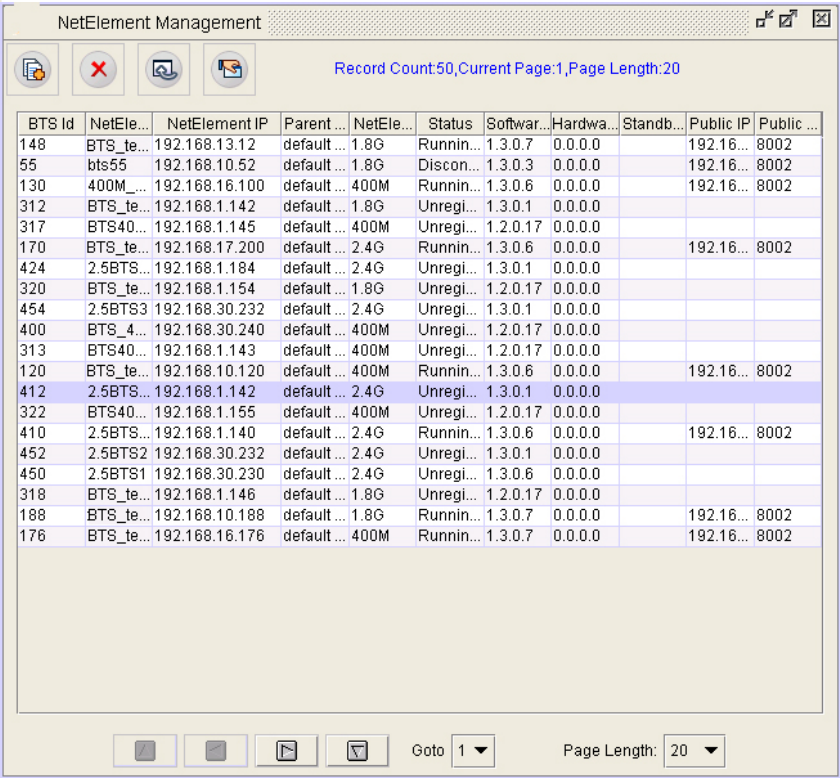Click the Status column header

tap(450, 124)
